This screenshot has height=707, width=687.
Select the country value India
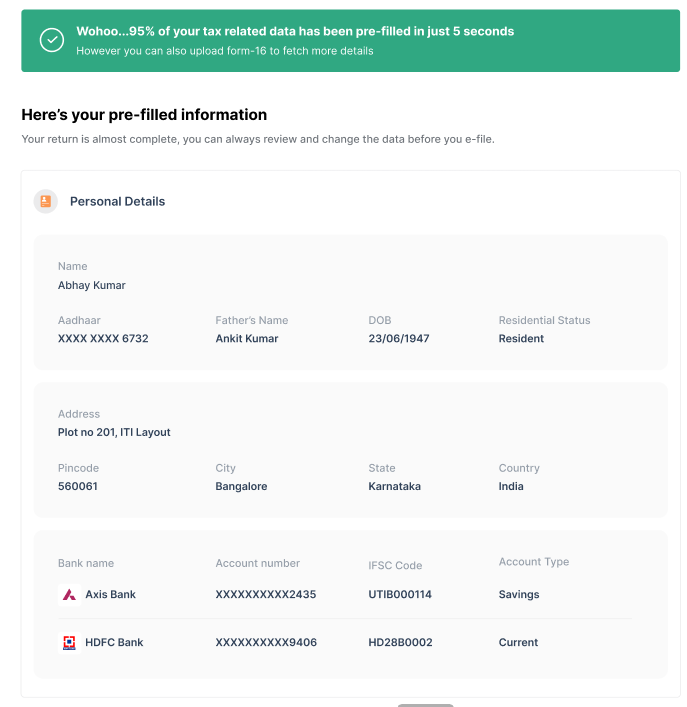(511, 487)
